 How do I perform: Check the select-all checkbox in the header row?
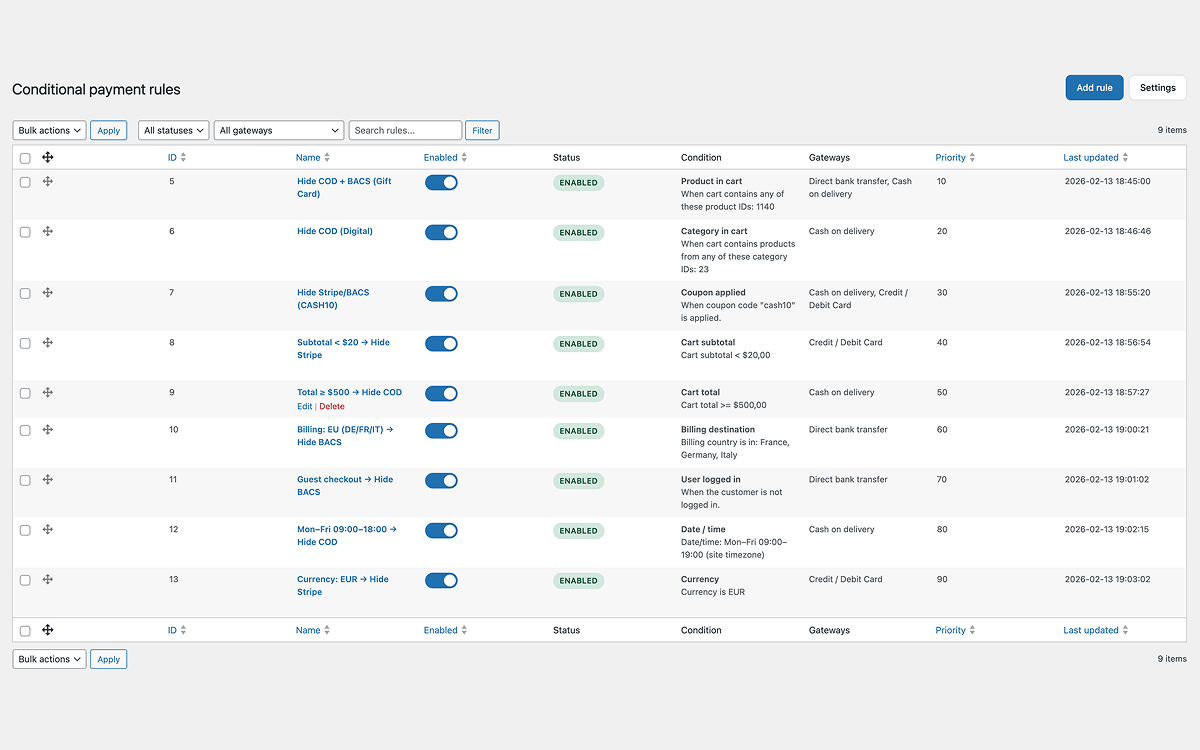click(x=25, y=157)
